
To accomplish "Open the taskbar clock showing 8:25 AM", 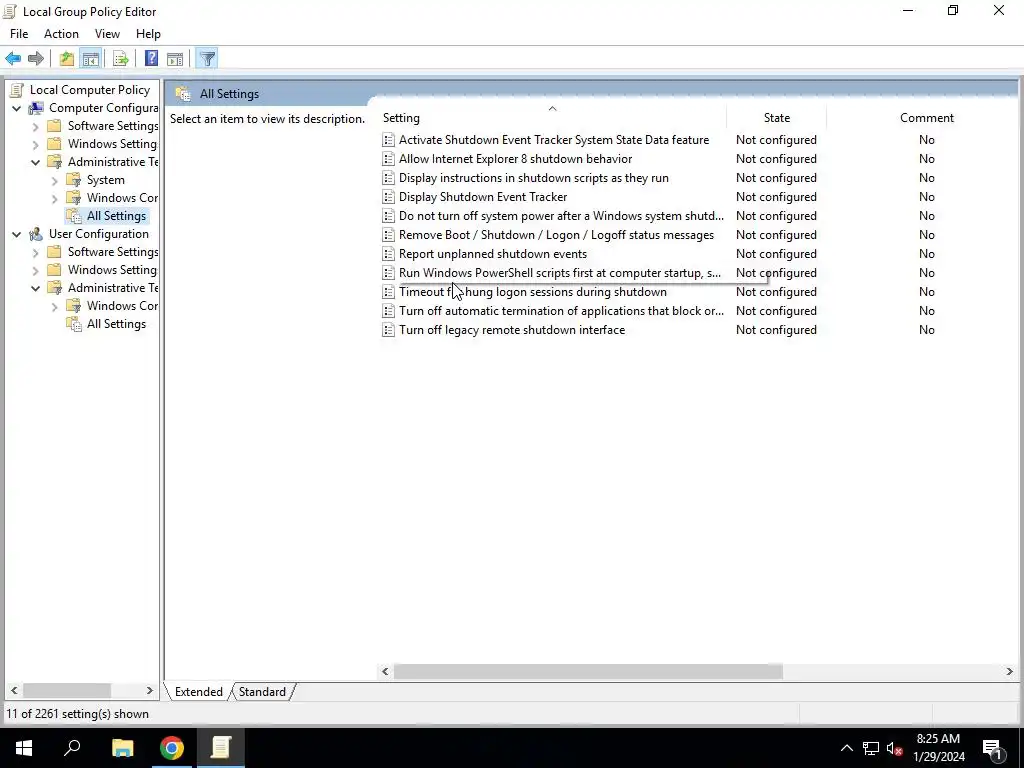I will [x=938, y=748].
